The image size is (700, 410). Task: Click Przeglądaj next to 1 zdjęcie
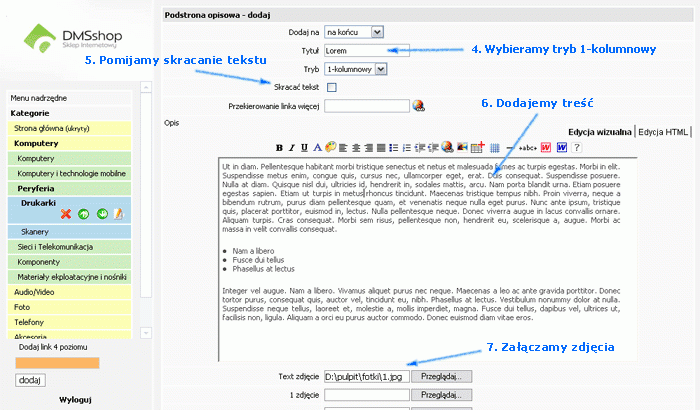(x=441, y=395)
